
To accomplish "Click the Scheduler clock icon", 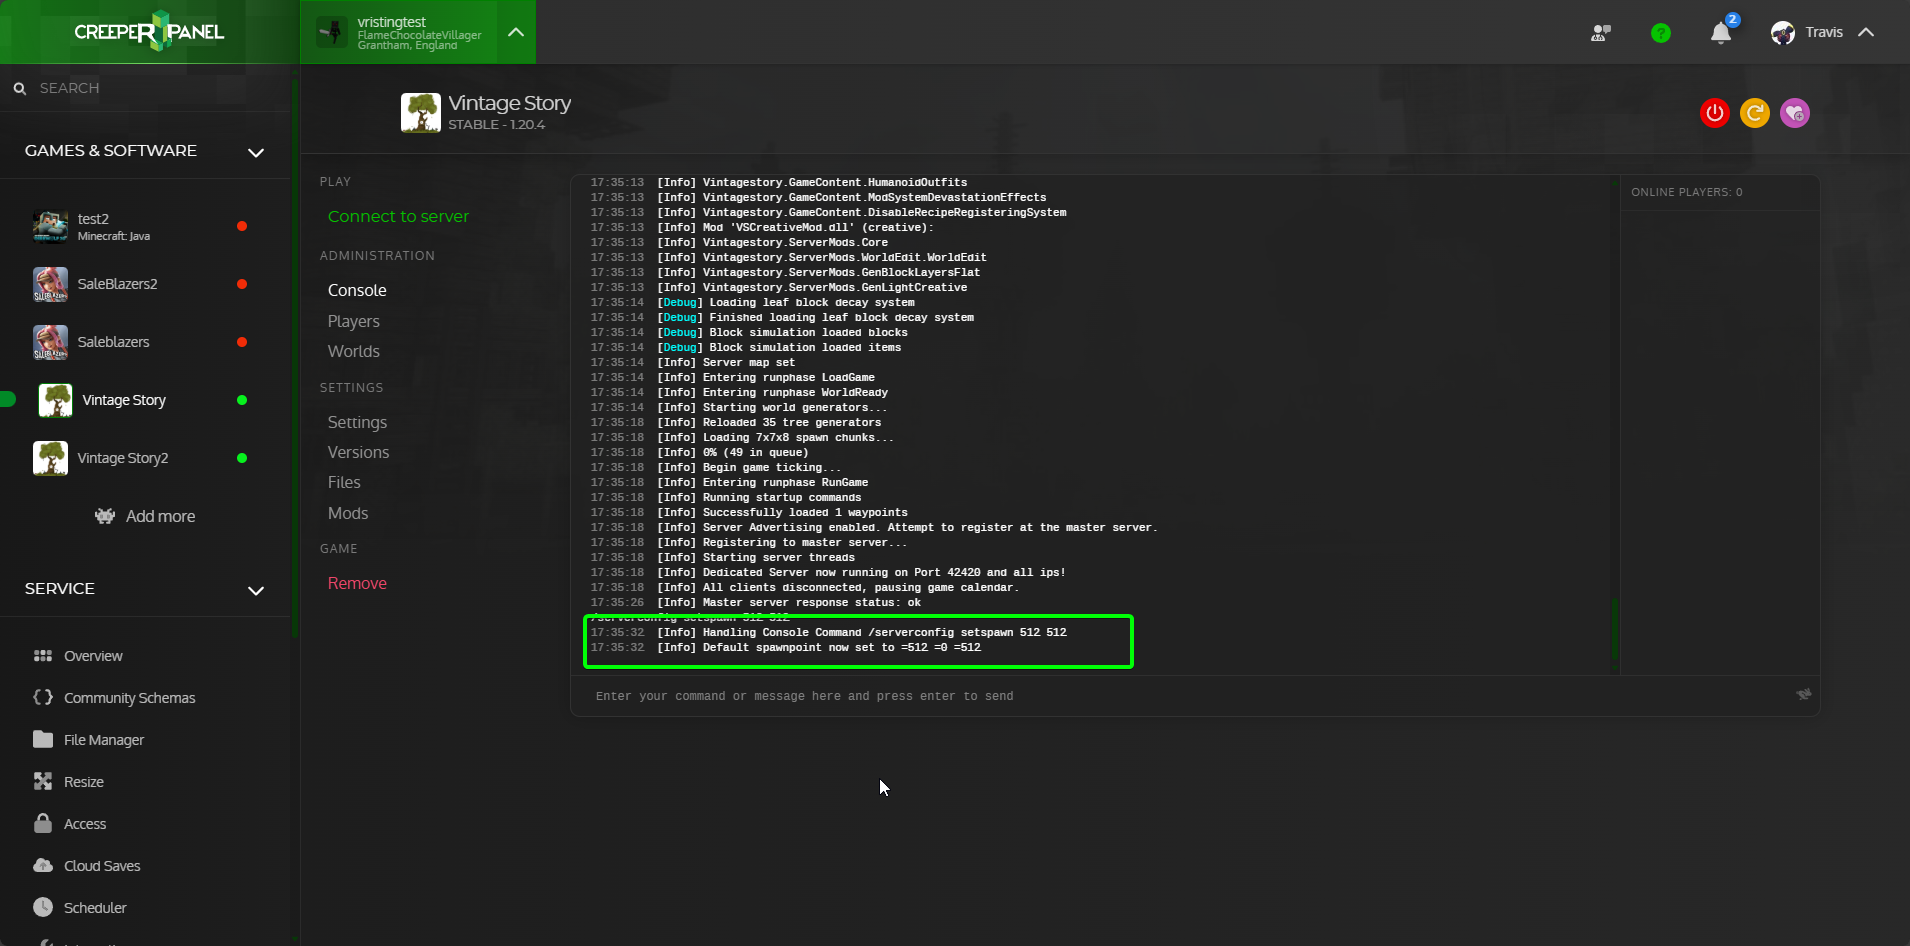I will [x=43, y=907].
